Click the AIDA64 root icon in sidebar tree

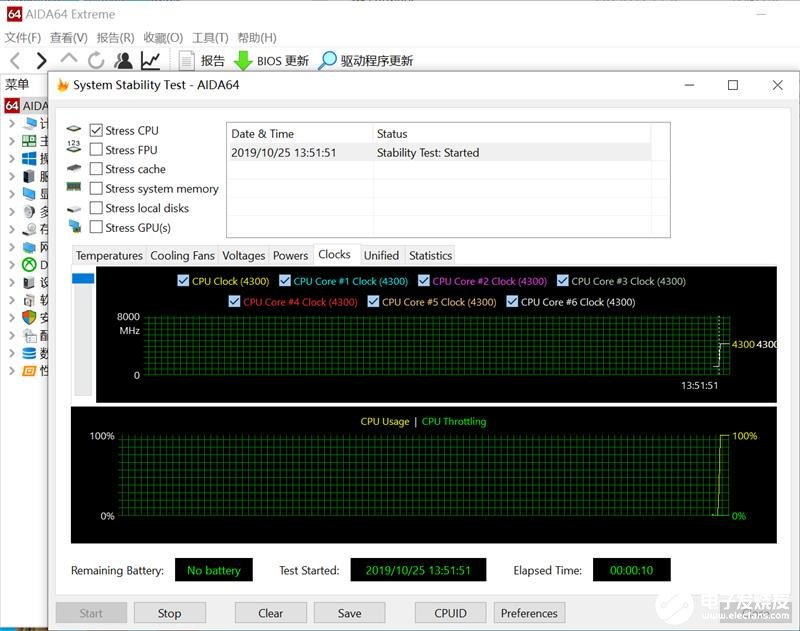(12, 106)
